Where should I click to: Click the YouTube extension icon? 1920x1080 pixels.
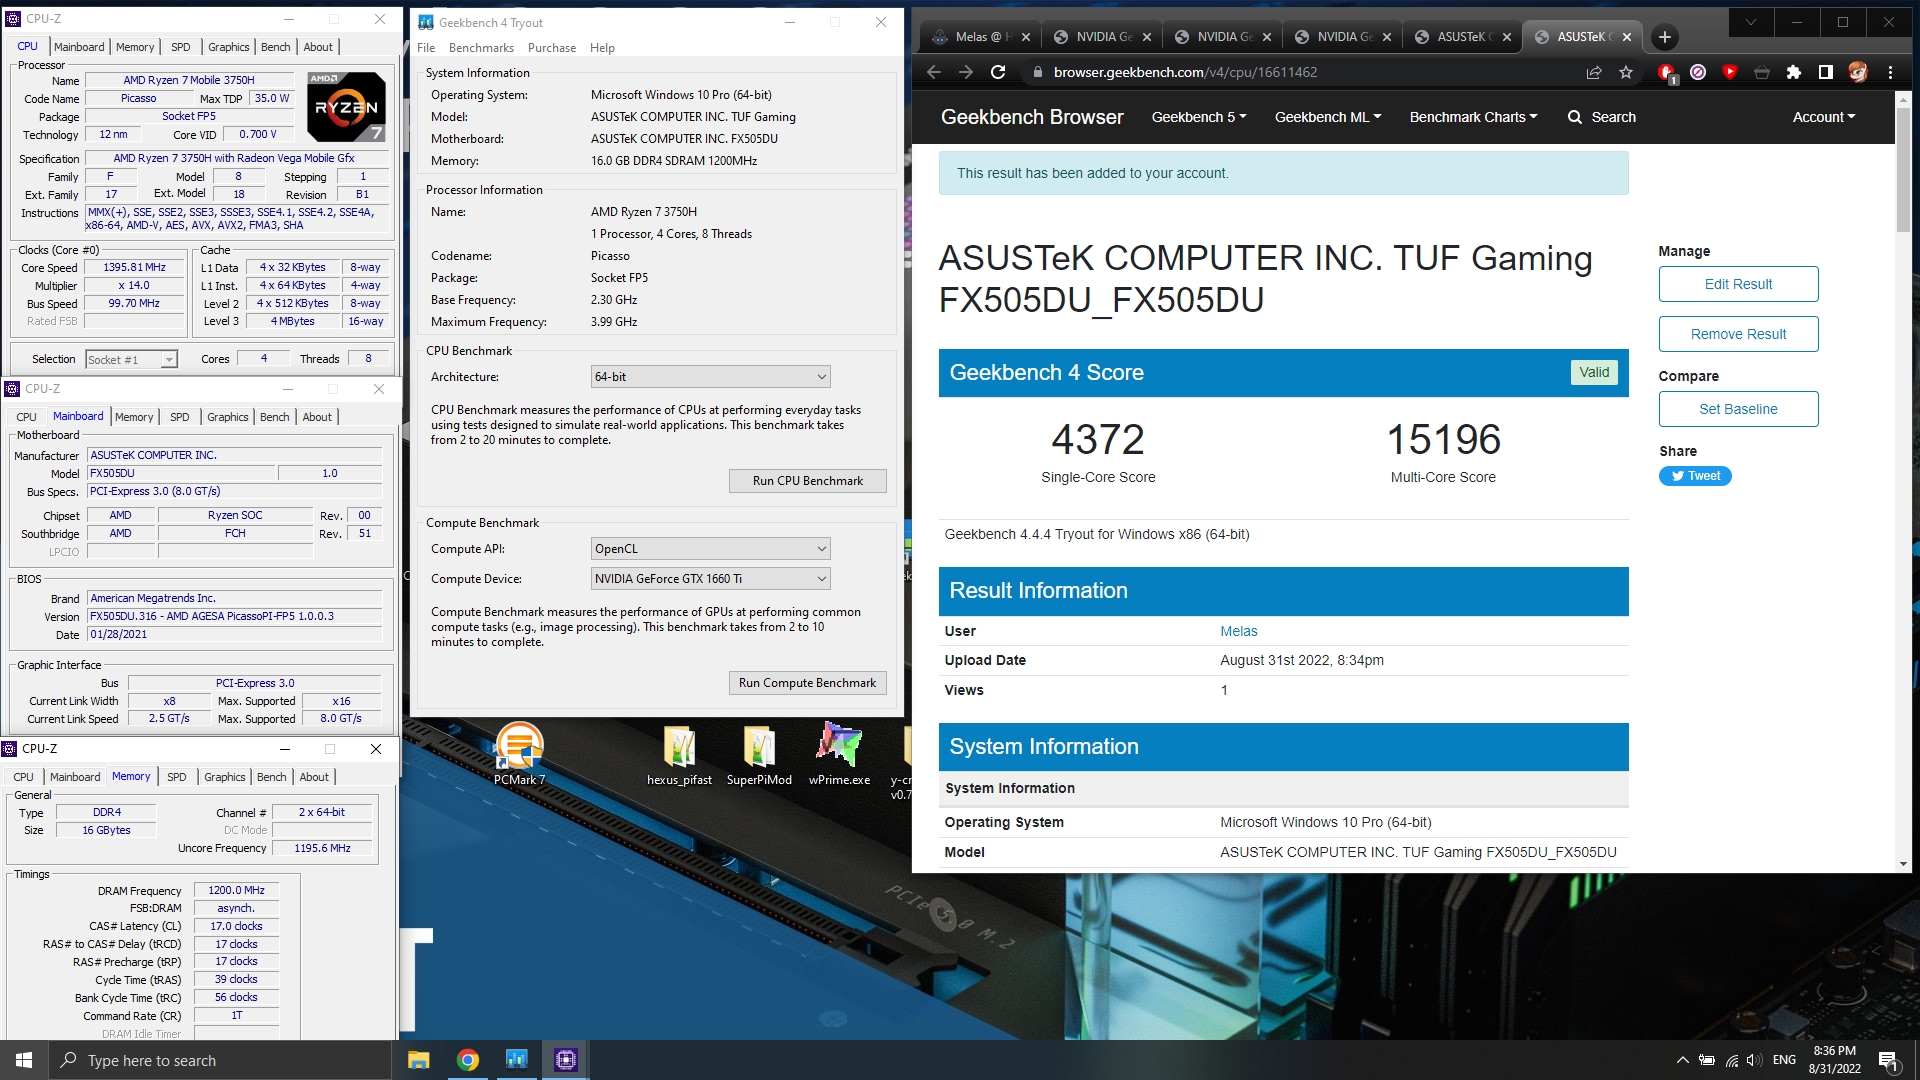coord(1730,72)
